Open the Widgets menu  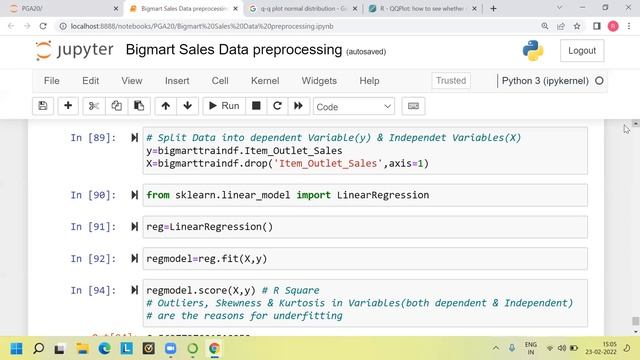tap(319, 81)
